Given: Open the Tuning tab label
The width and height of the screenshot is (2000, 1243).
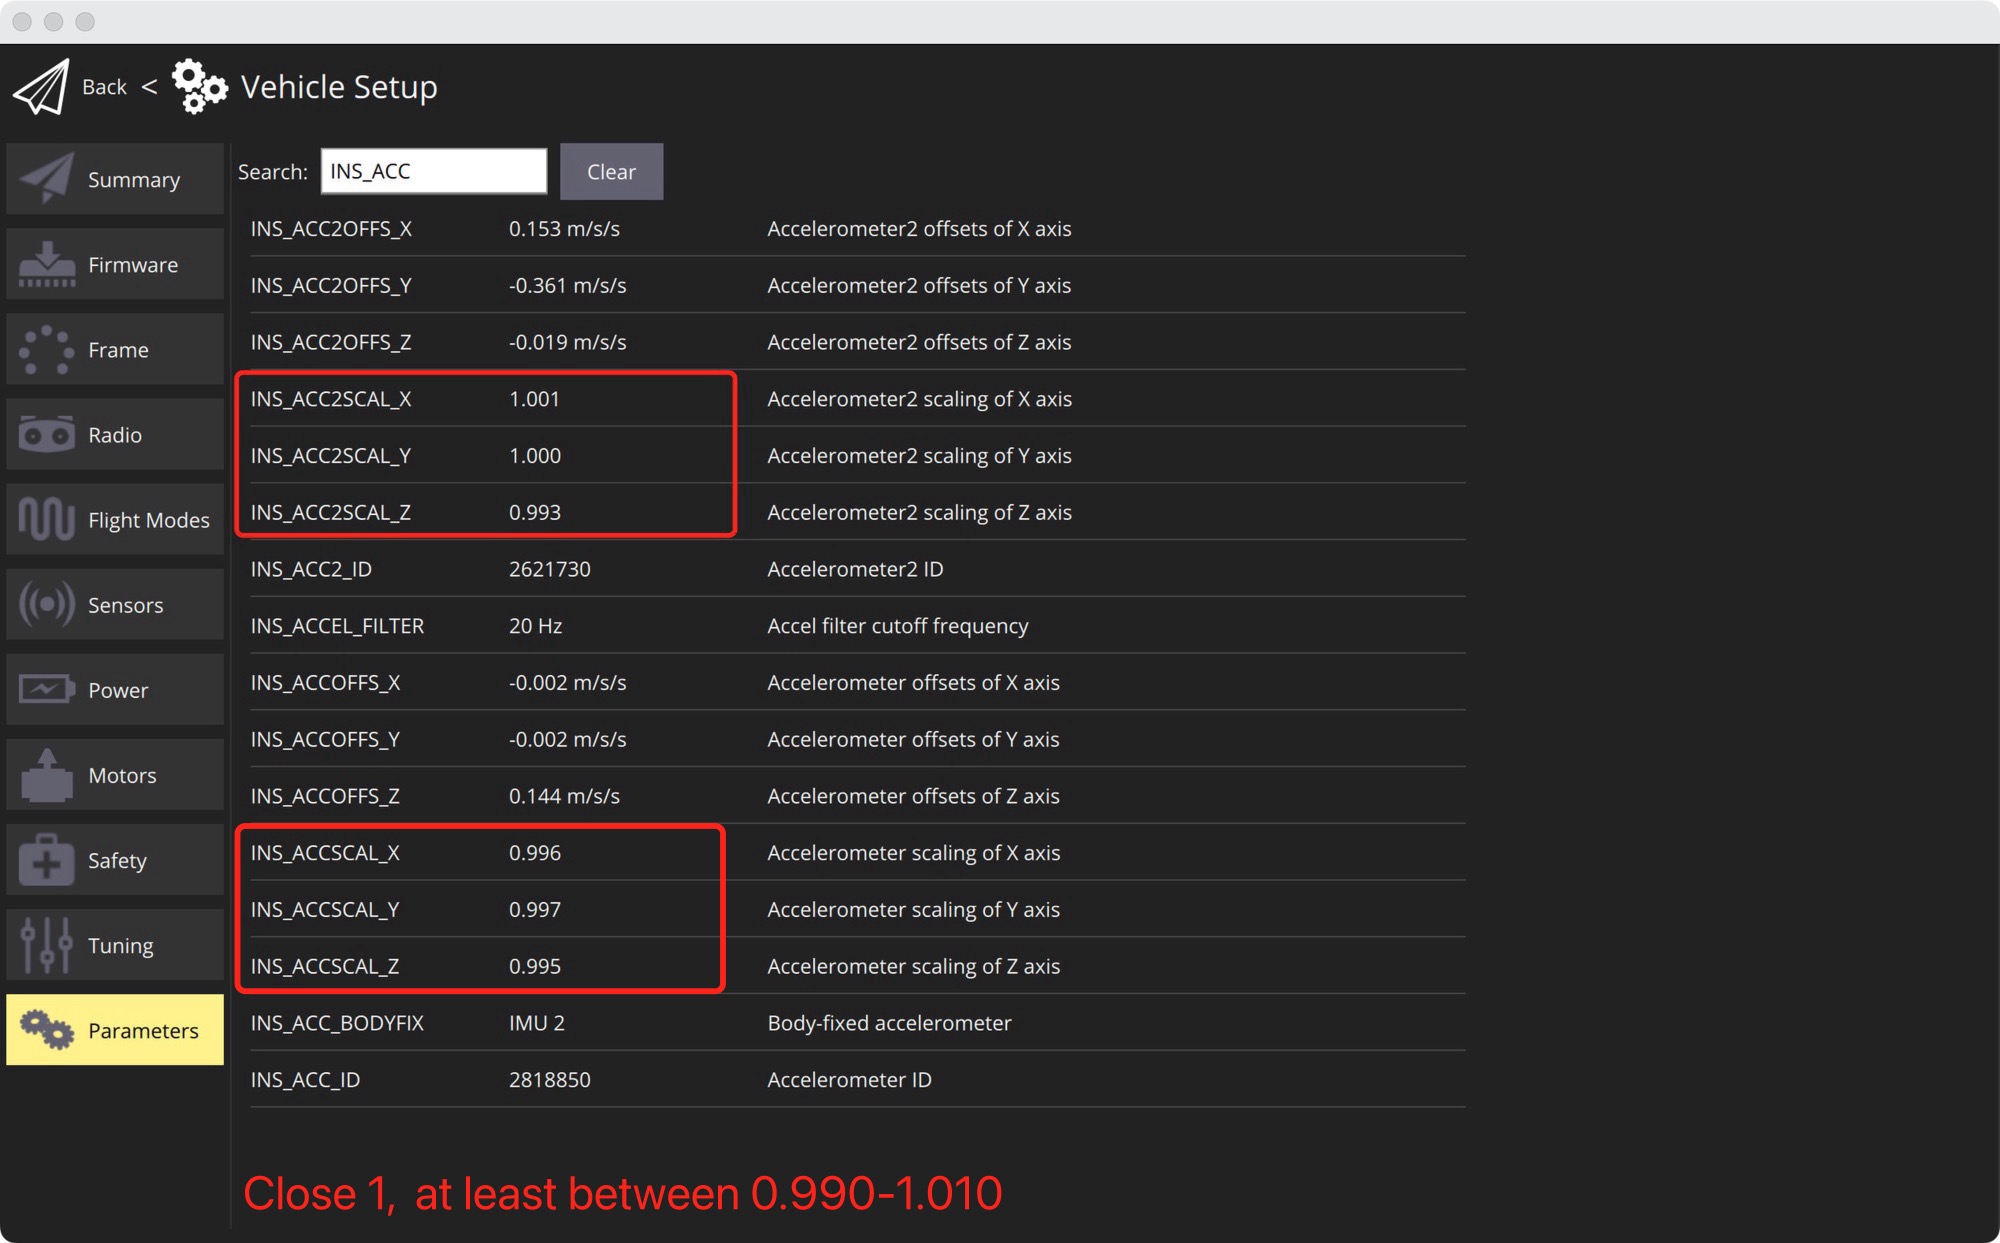Looking at the screenshot, I should click(x=121, y=945).
